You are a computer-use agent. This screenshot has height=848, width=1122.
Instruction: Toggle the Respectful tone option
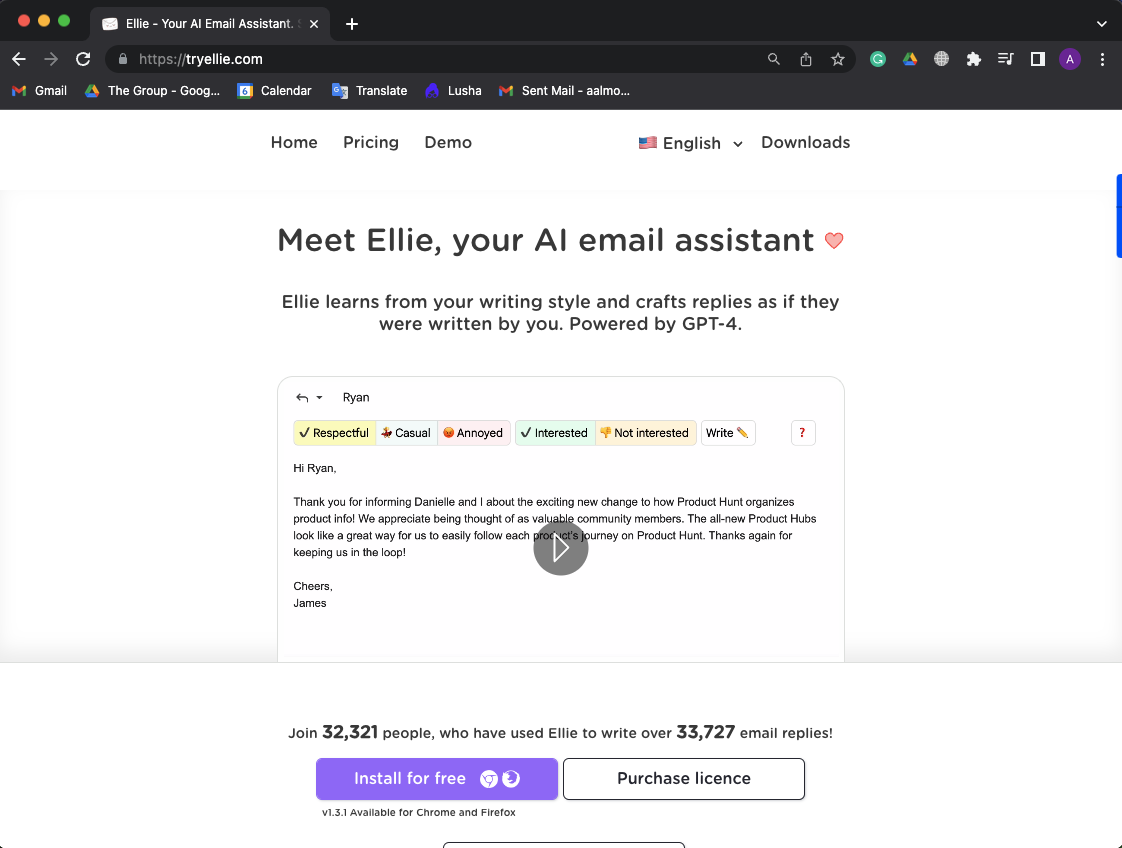pos(334,433)
